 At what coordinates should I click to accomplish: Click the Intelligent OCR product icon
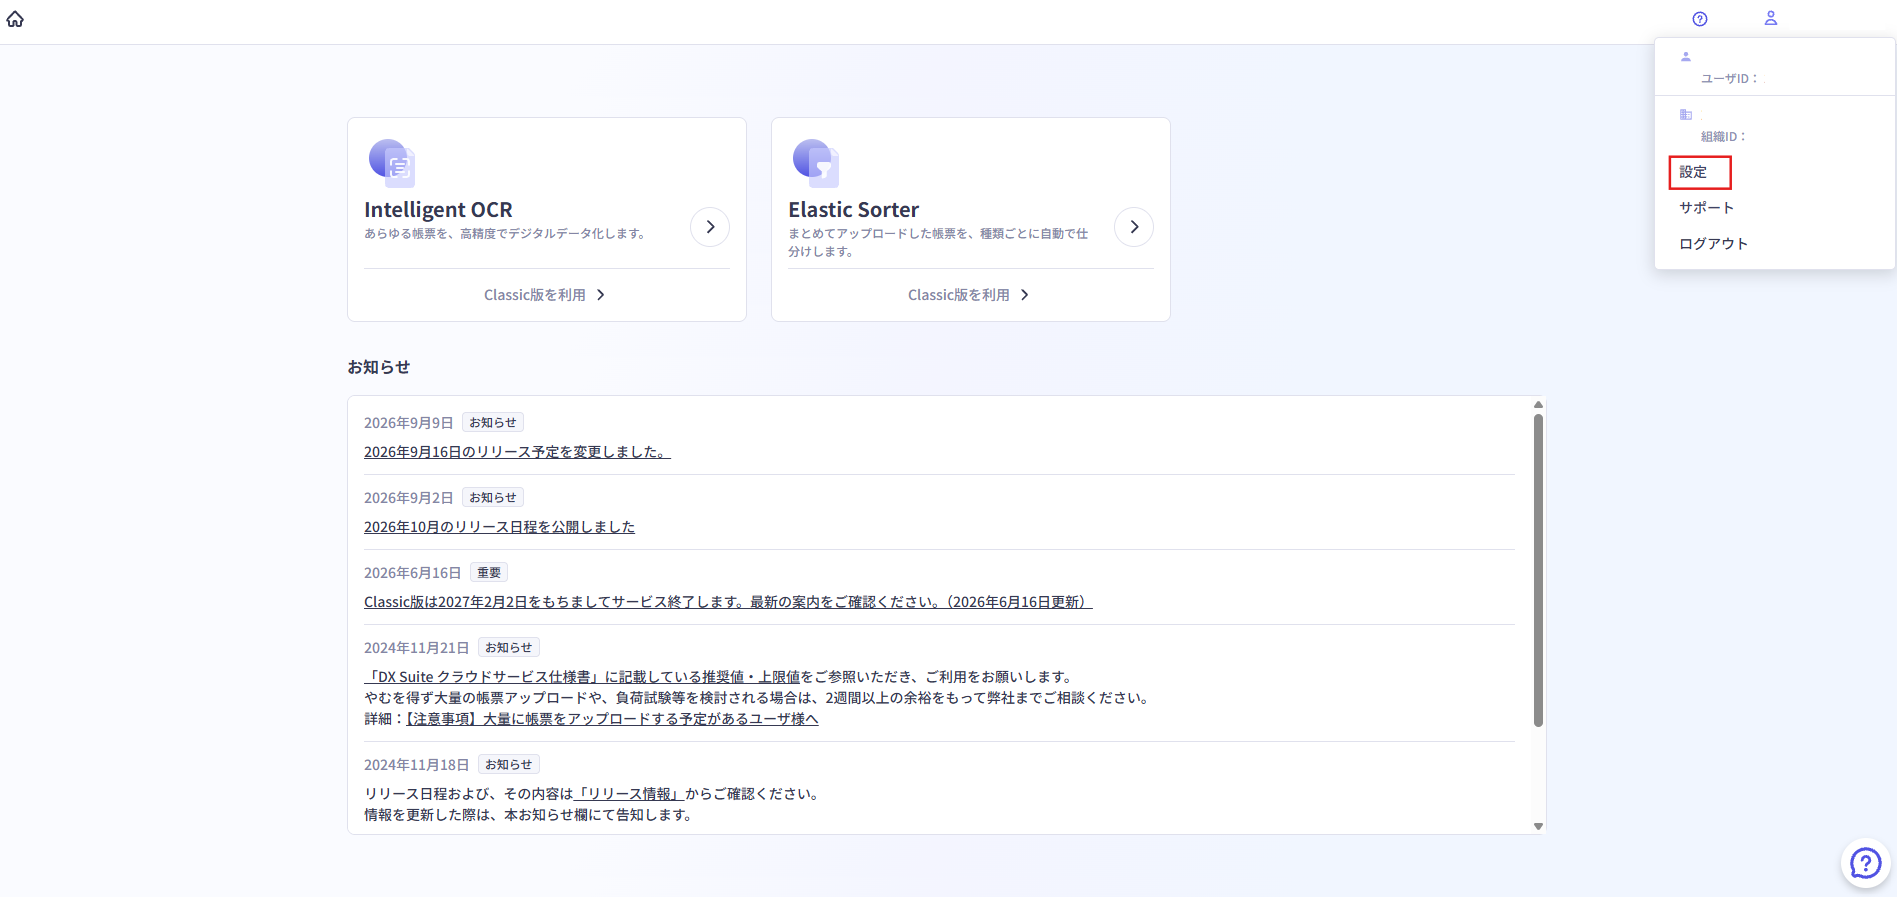392,163
